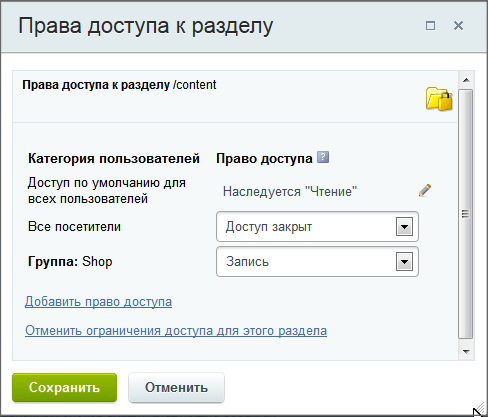Click the dialog title Права доступа к разделу
The image size is (488, 417).
(146, 26)
